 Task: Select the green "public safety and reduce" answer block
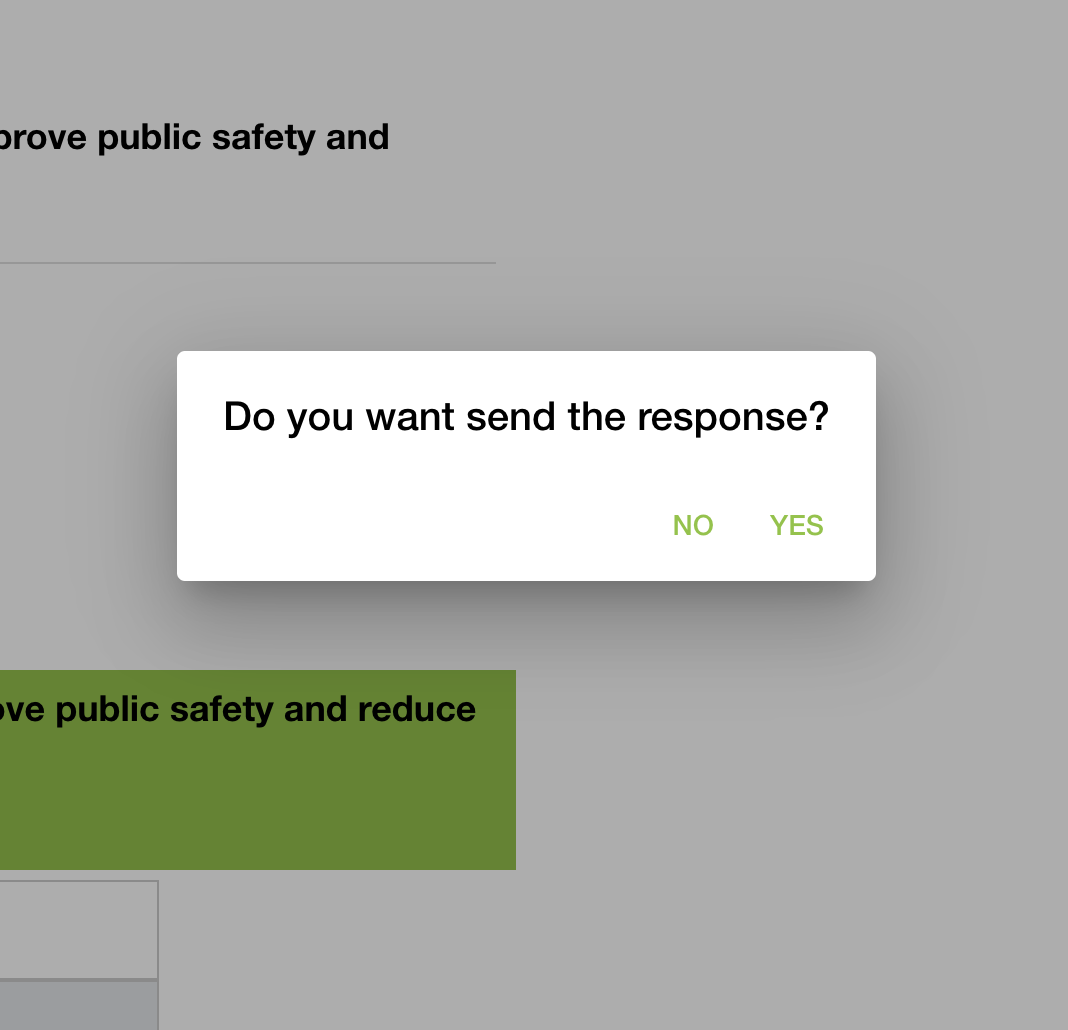[x=257, y=769]
